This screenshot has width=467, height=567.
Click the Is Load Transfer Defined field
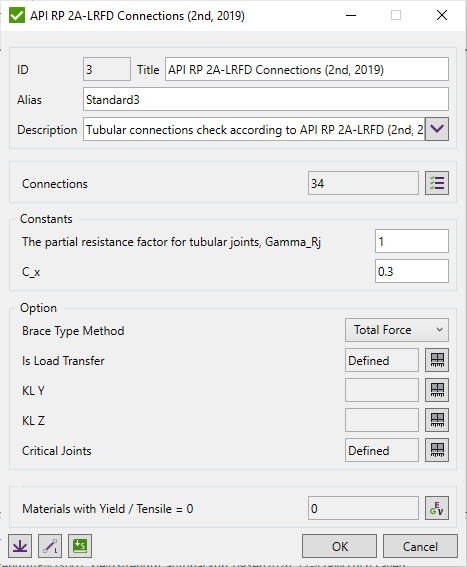pos(382,360)
